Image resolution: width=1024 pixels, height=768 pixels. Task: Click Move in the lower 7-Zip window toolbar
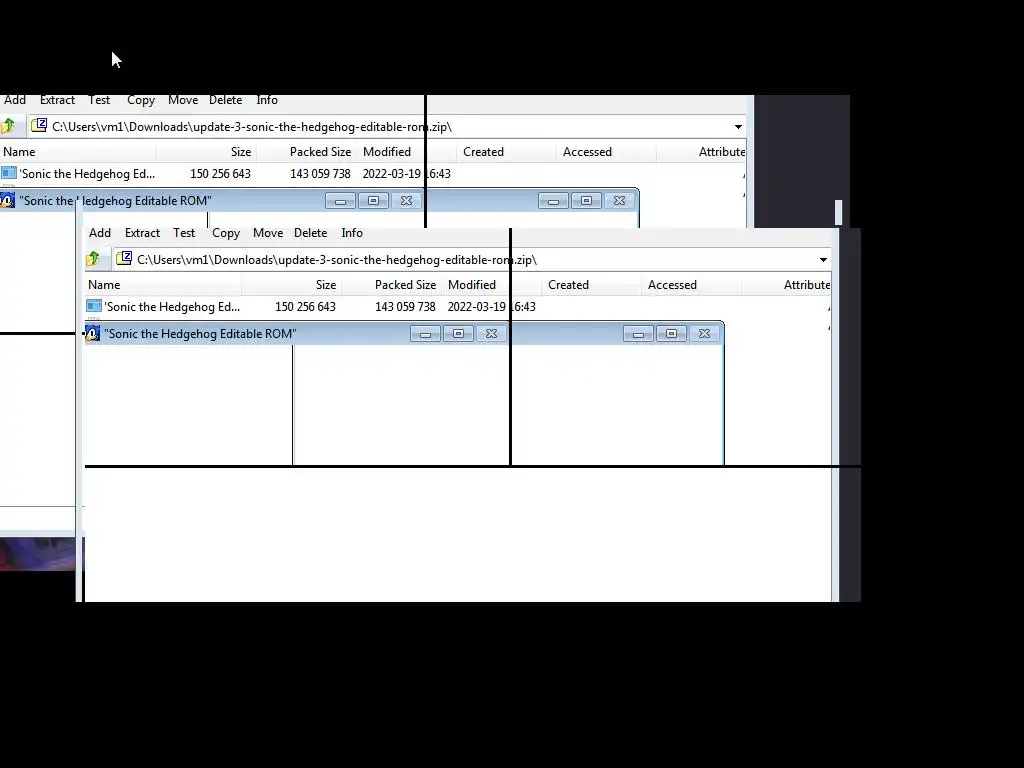click(268, 232)
